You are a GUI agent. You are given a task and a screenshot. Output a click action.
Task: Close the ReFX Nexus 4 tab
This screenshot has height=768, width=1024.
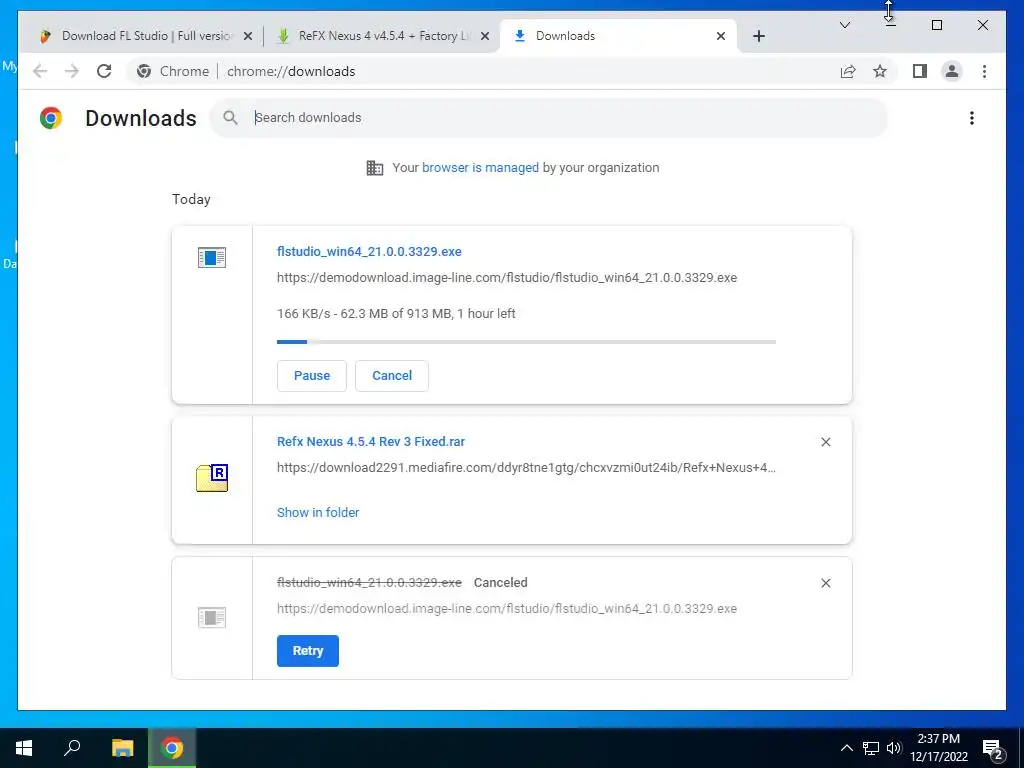point(485,37)
